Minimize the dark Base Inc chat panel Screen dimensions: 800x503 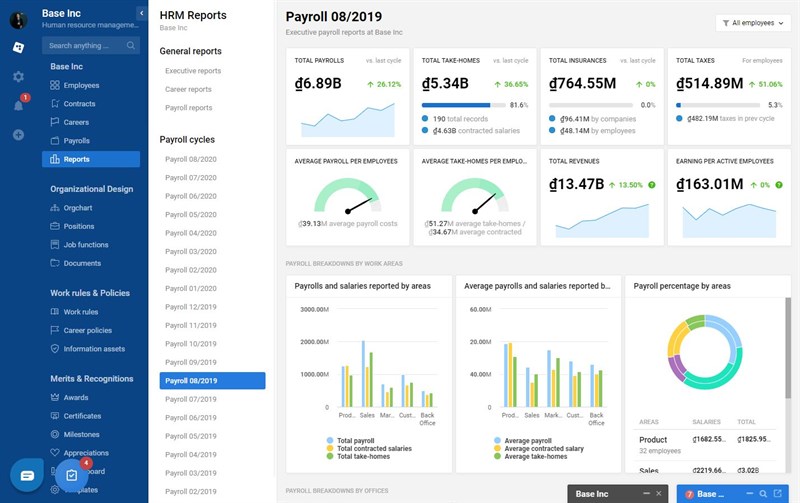coord(644,494)
